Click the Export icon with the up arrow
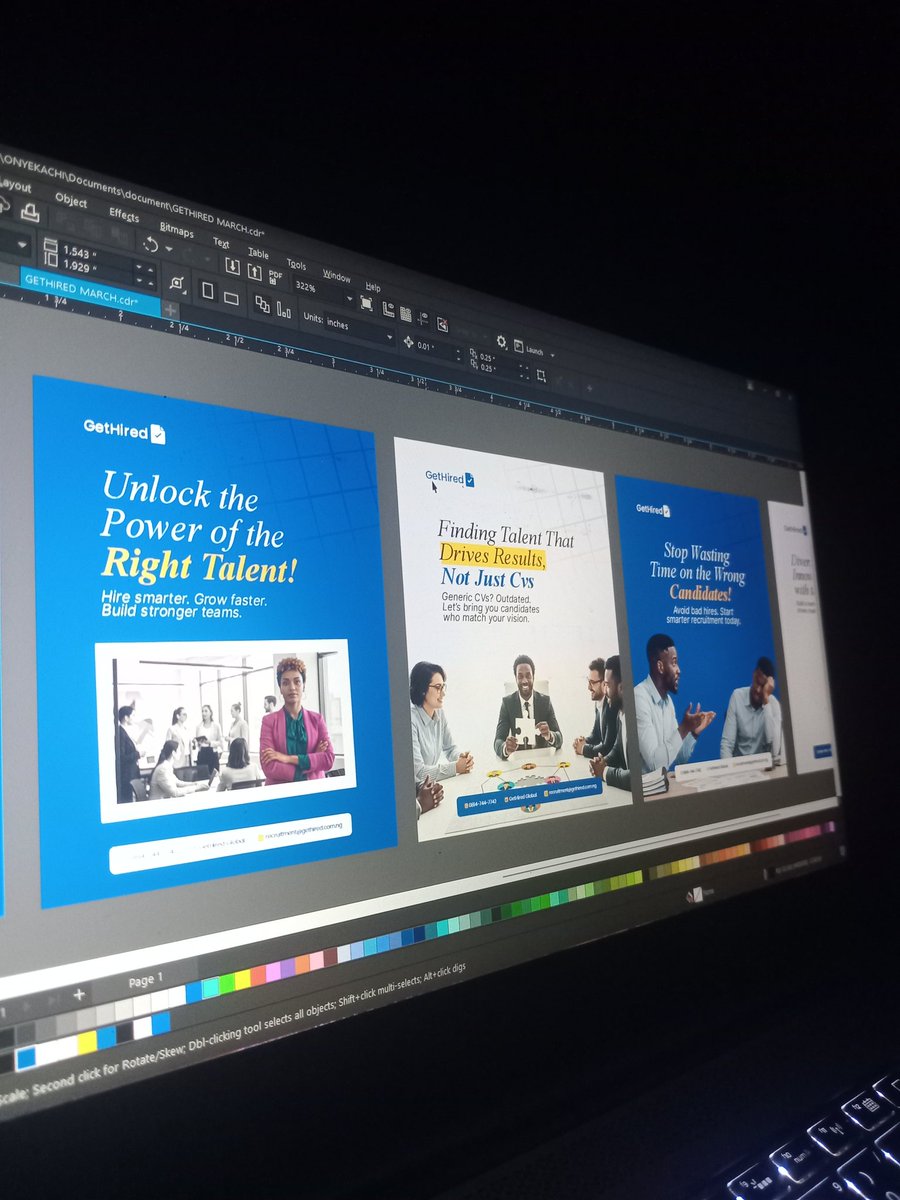The width and height of the screenshot is (900, 1200). coord(255,272)
